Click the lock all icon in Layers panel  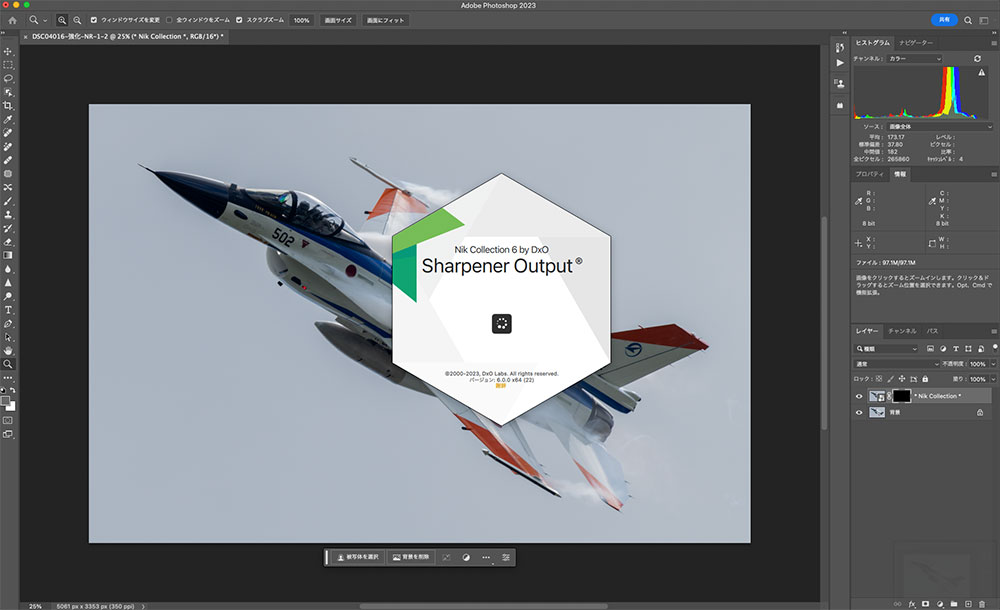(925, 379)
